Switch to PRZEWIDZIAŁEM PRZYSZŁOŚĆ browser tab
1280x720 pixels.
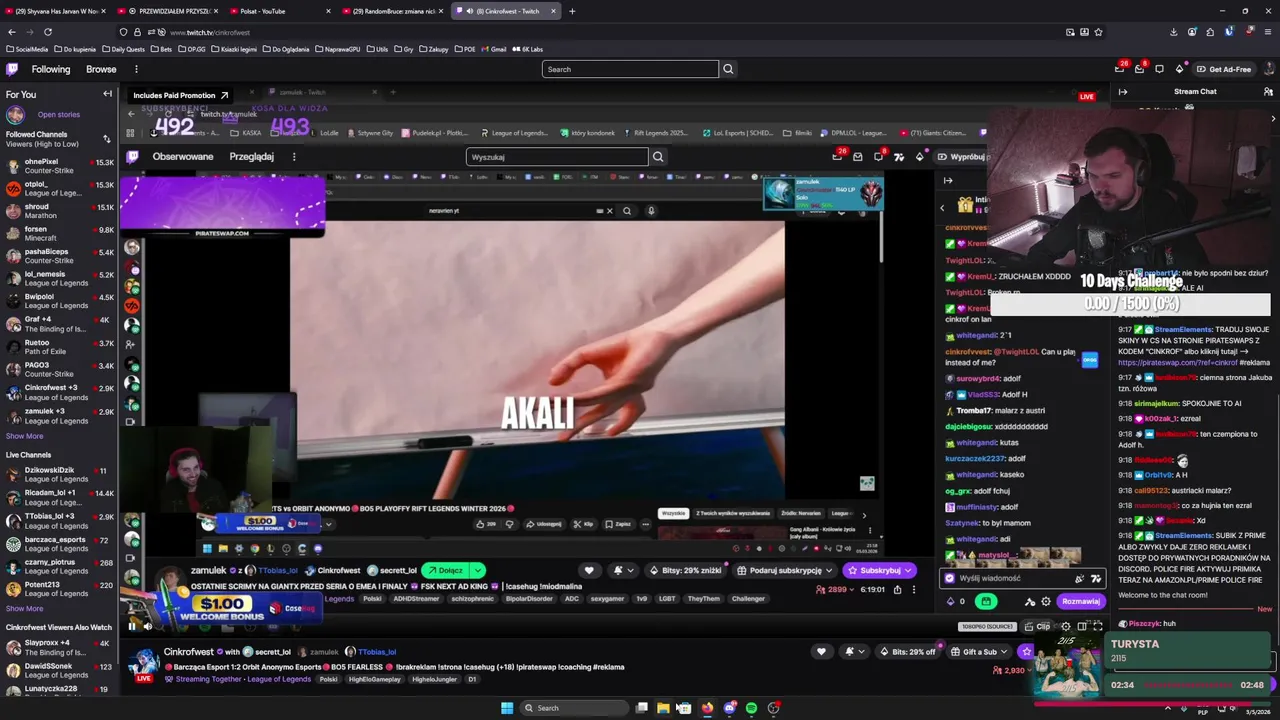[167, 11]
